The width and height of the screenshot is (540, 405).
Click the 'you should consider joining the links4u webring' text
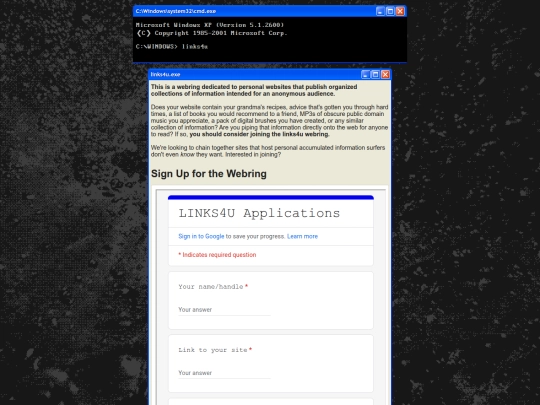pos(259,134)
